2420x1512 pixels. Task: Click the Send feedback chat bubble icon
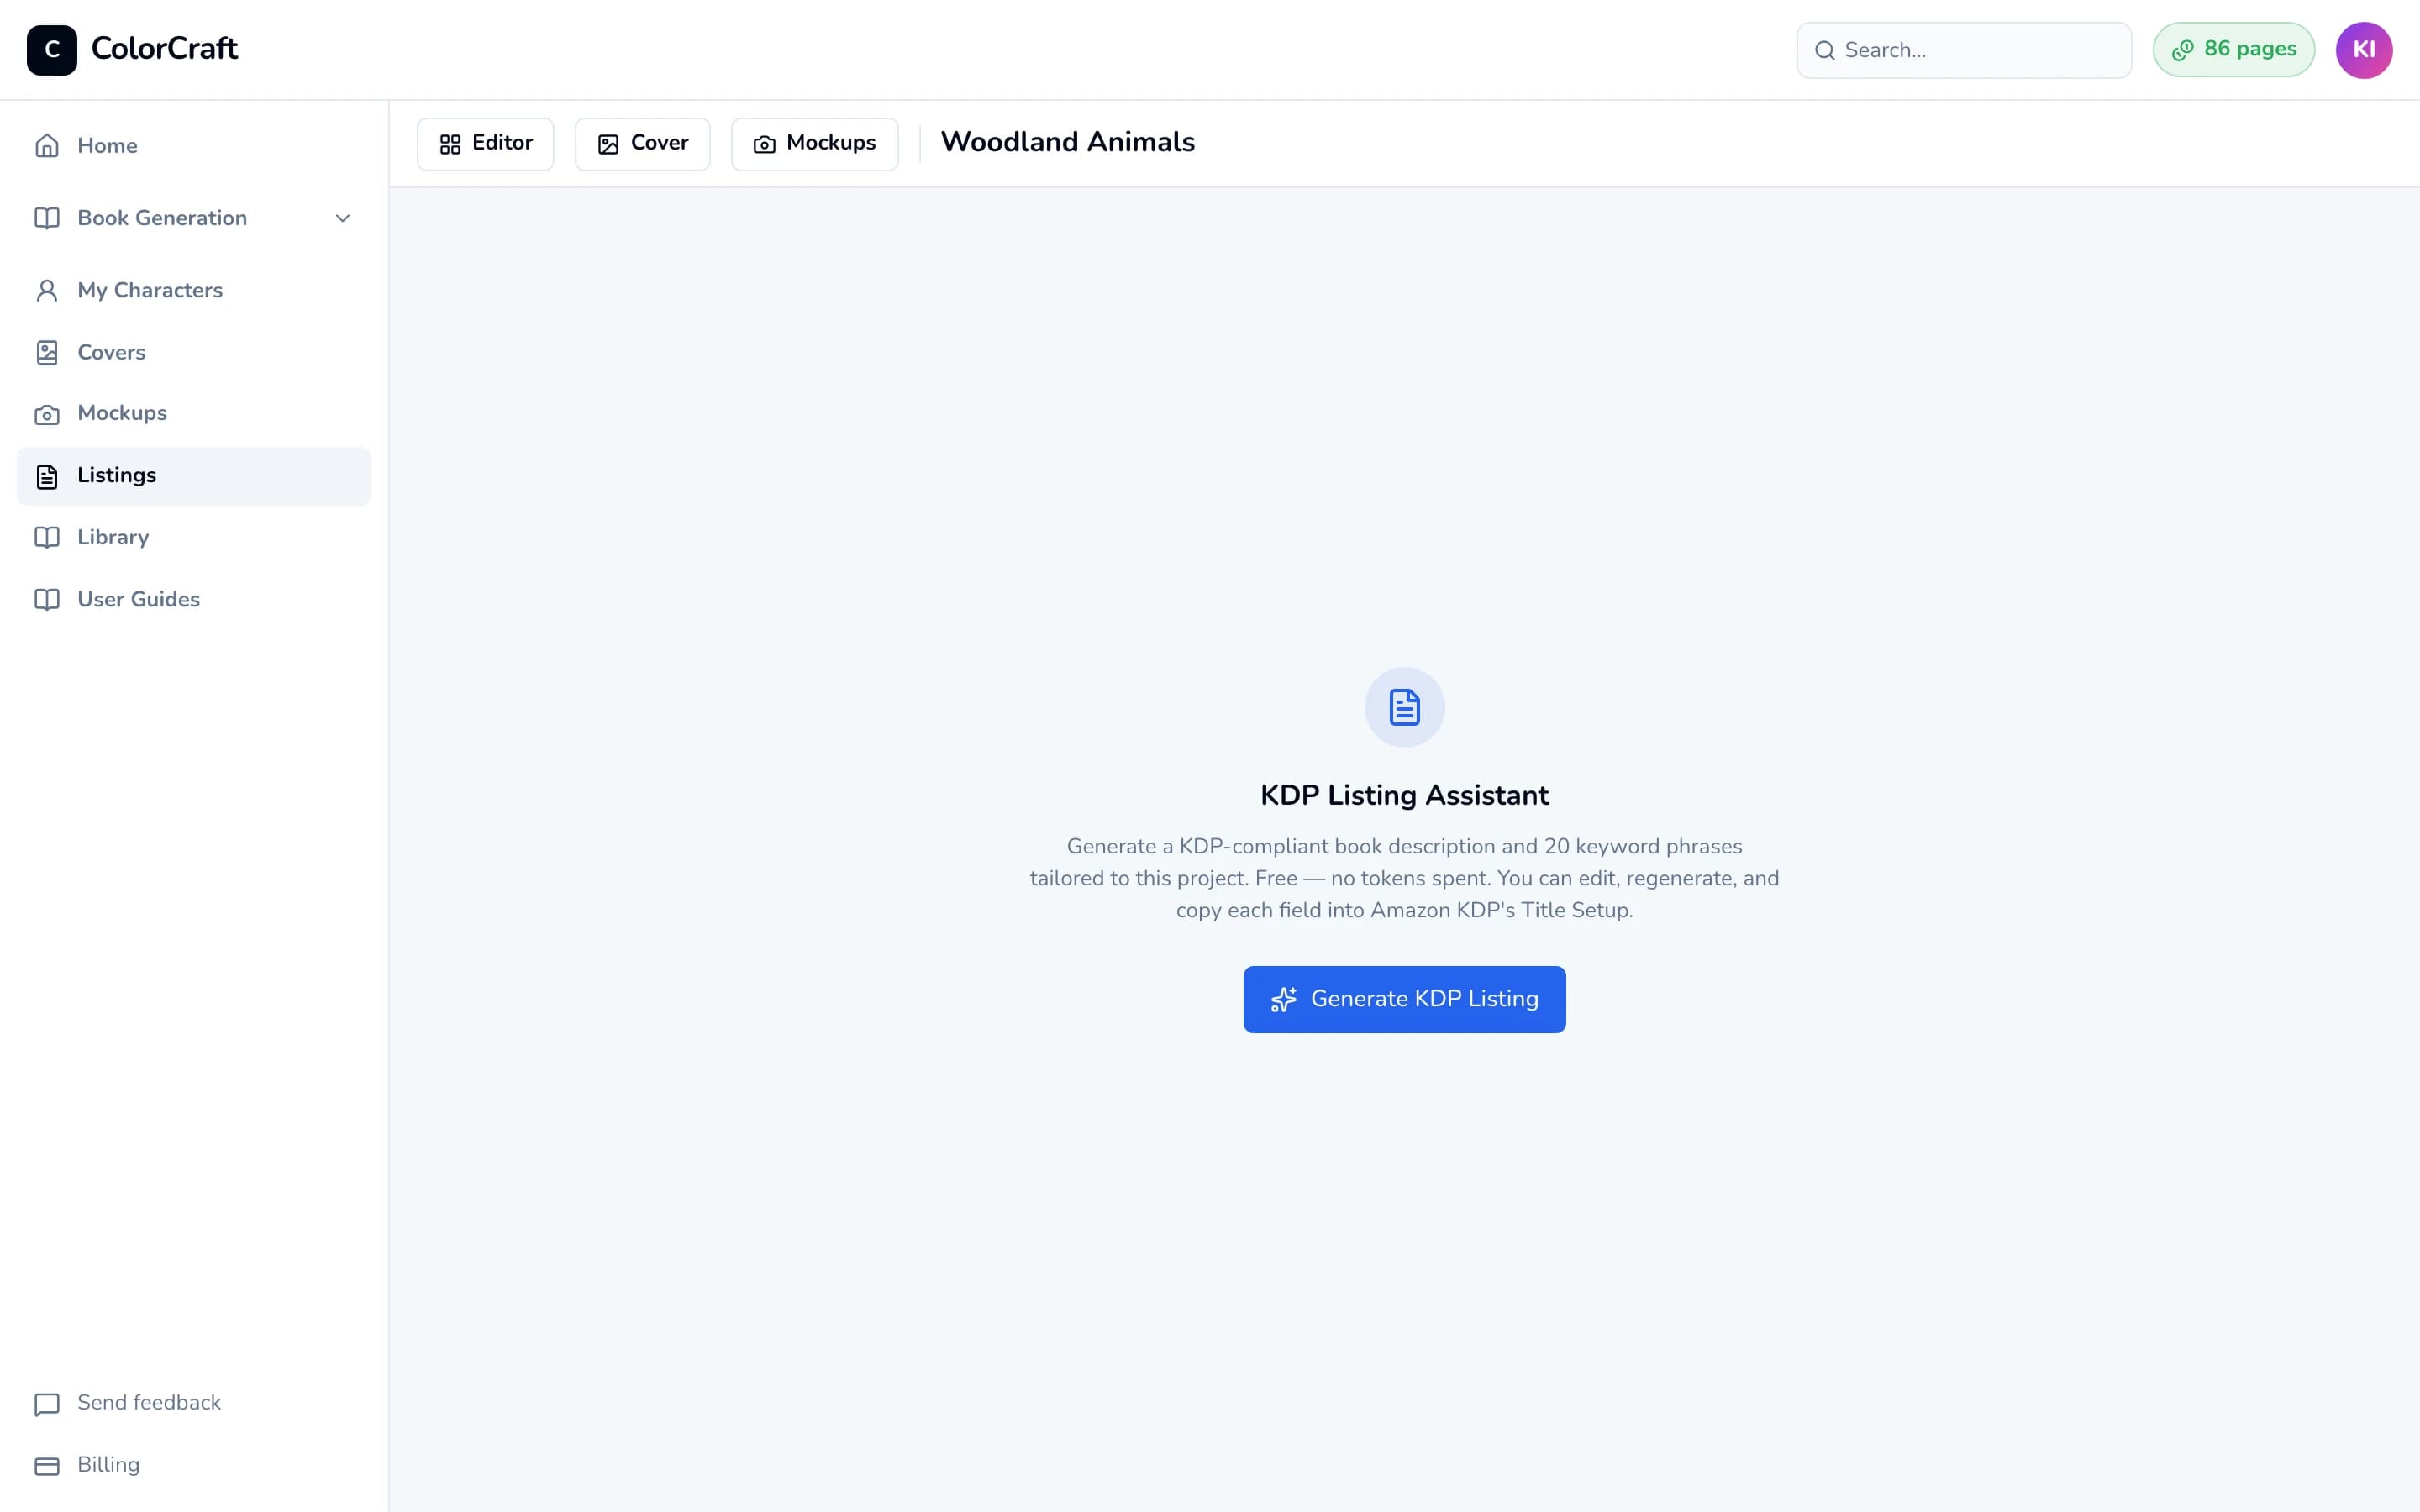click(x=47, y=1404)
